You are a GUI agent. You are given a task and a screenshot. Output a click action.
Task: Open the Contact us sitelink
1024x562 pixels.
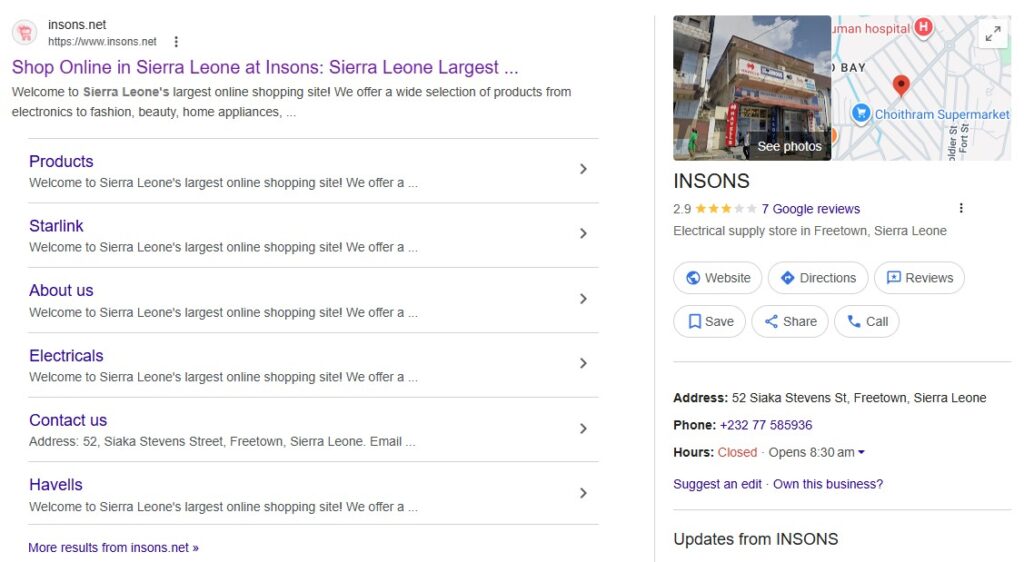pyautogui.click(x=68, y=420)
